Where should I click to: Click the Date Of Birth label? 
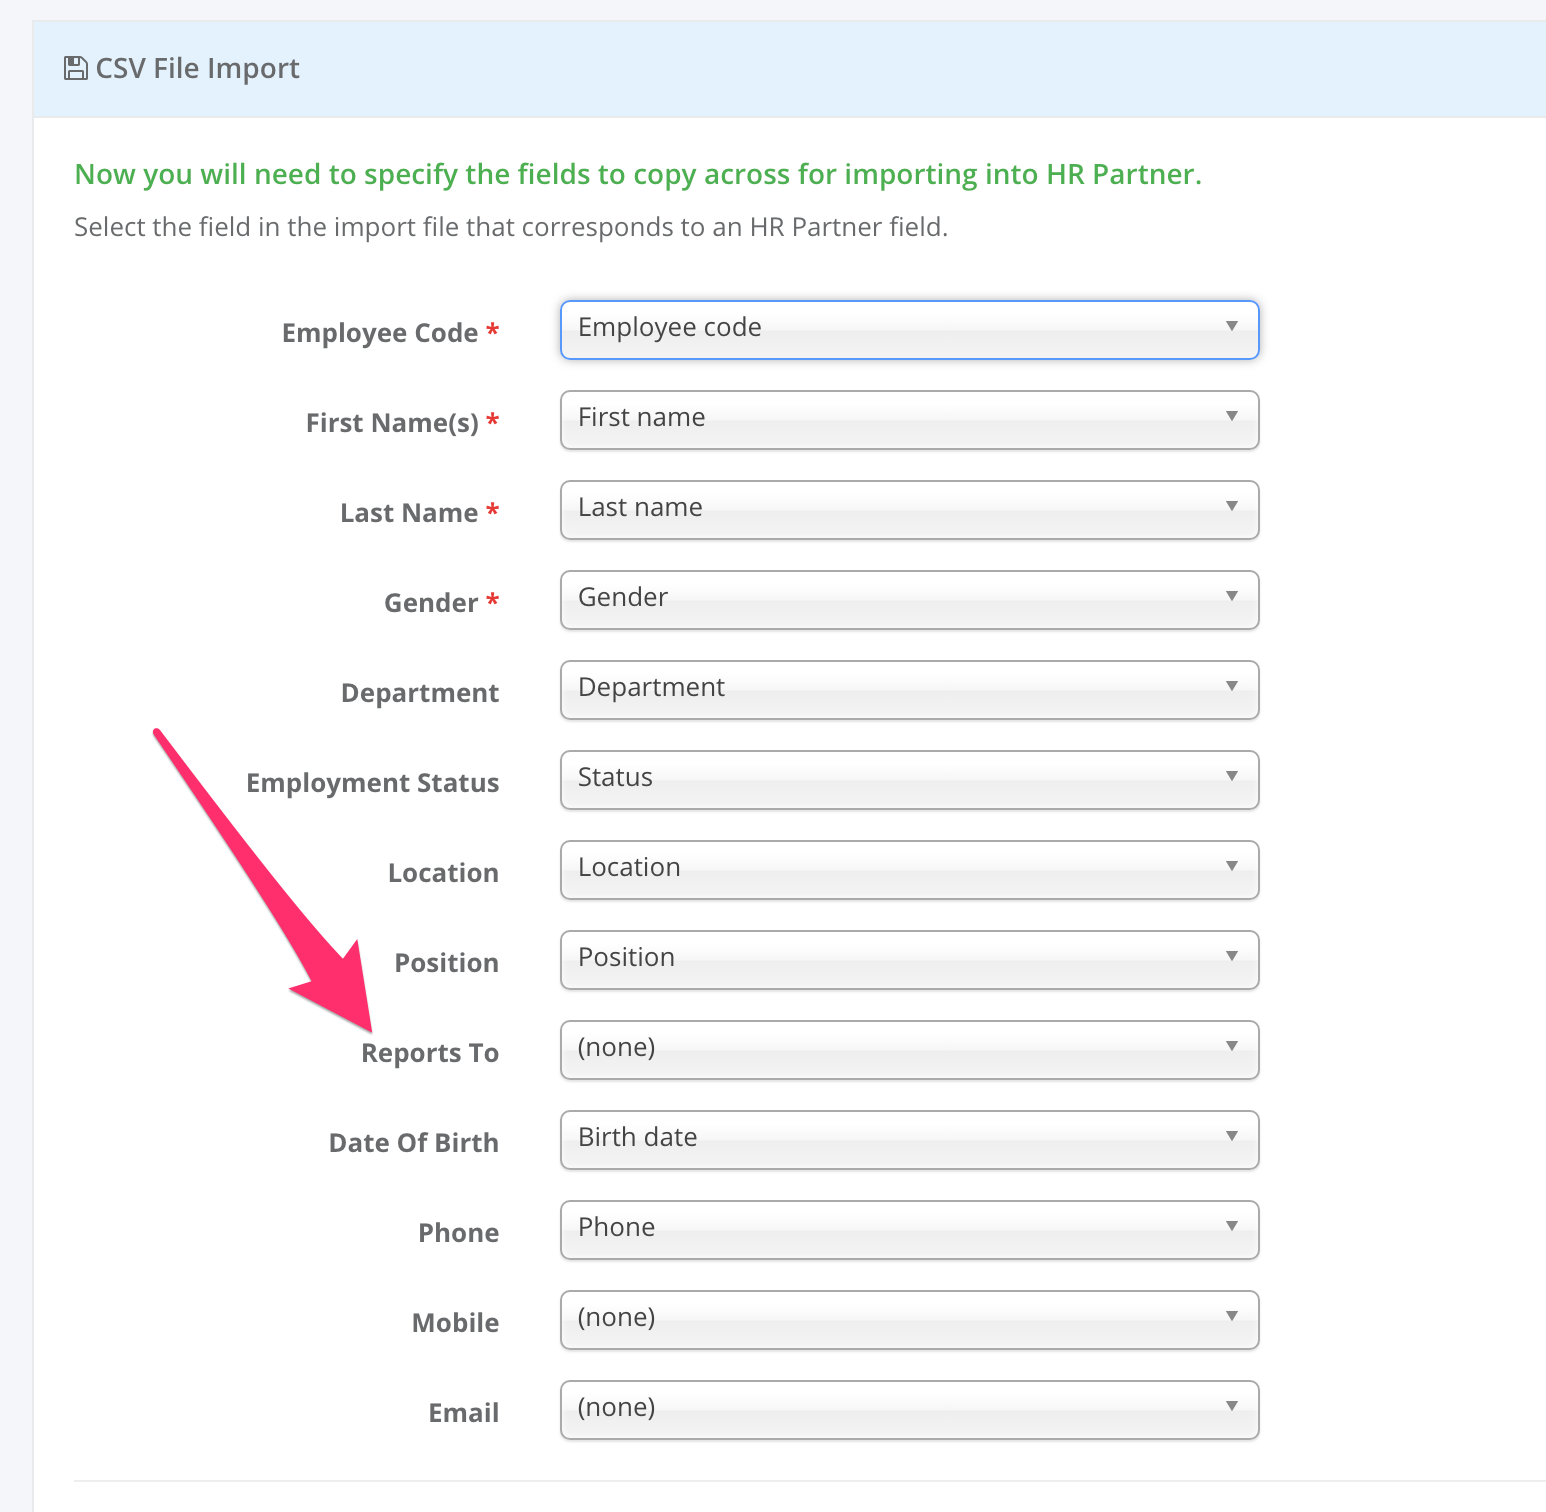click(414, 1143)
